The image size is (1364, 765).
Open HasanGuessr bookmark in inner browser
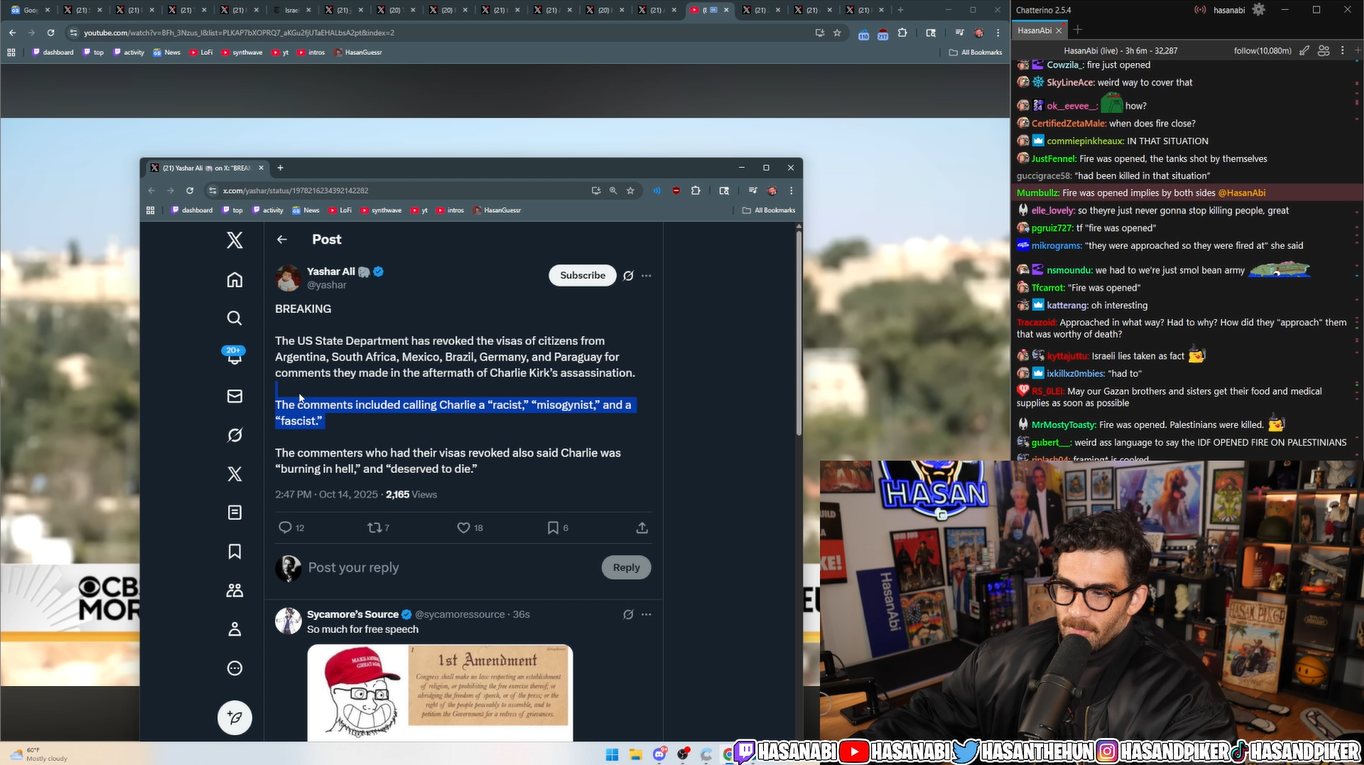click(x=498, y=210)
